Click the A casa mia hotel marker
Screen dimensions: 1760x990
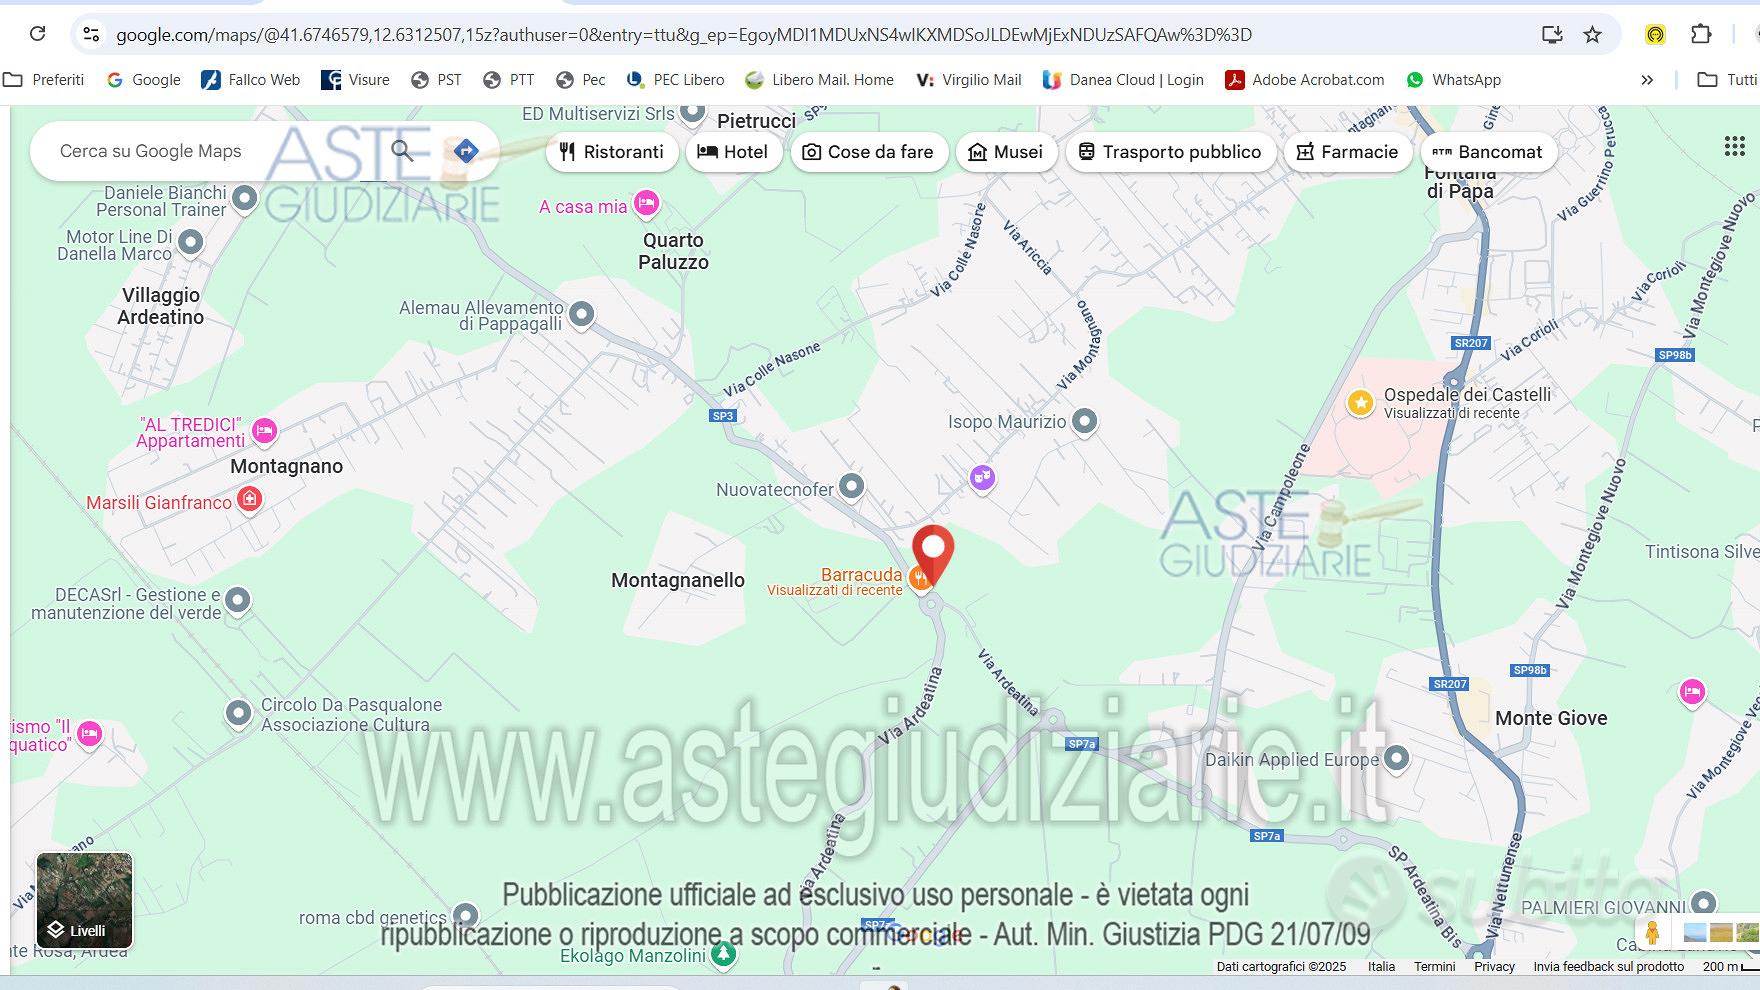(x=647, y=205)
